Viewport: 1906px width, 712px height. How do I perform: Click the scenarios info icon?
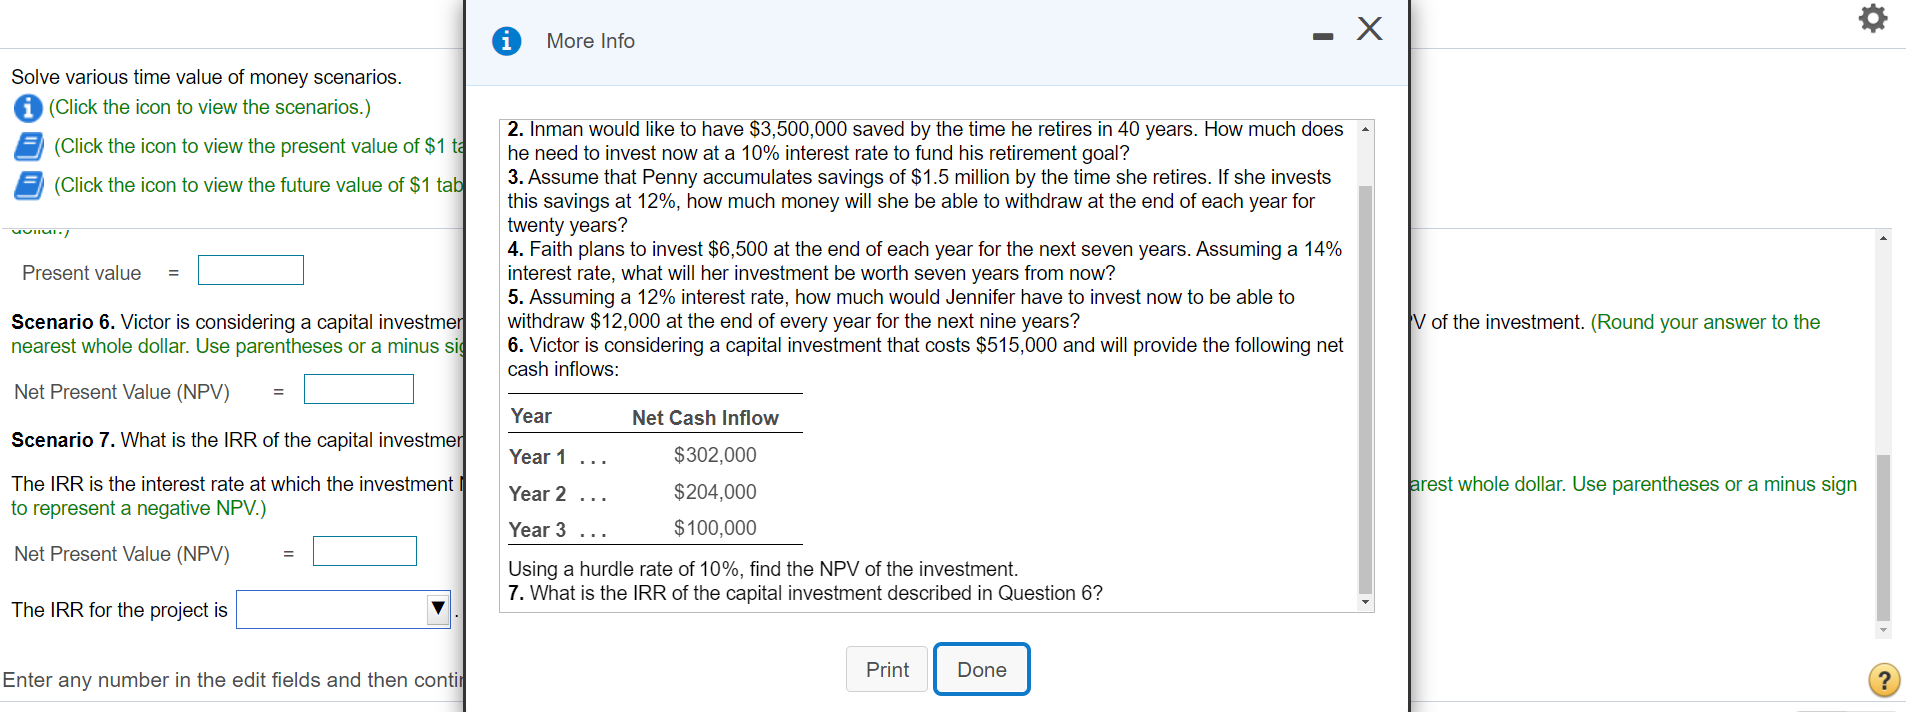(x=27, y=108)
